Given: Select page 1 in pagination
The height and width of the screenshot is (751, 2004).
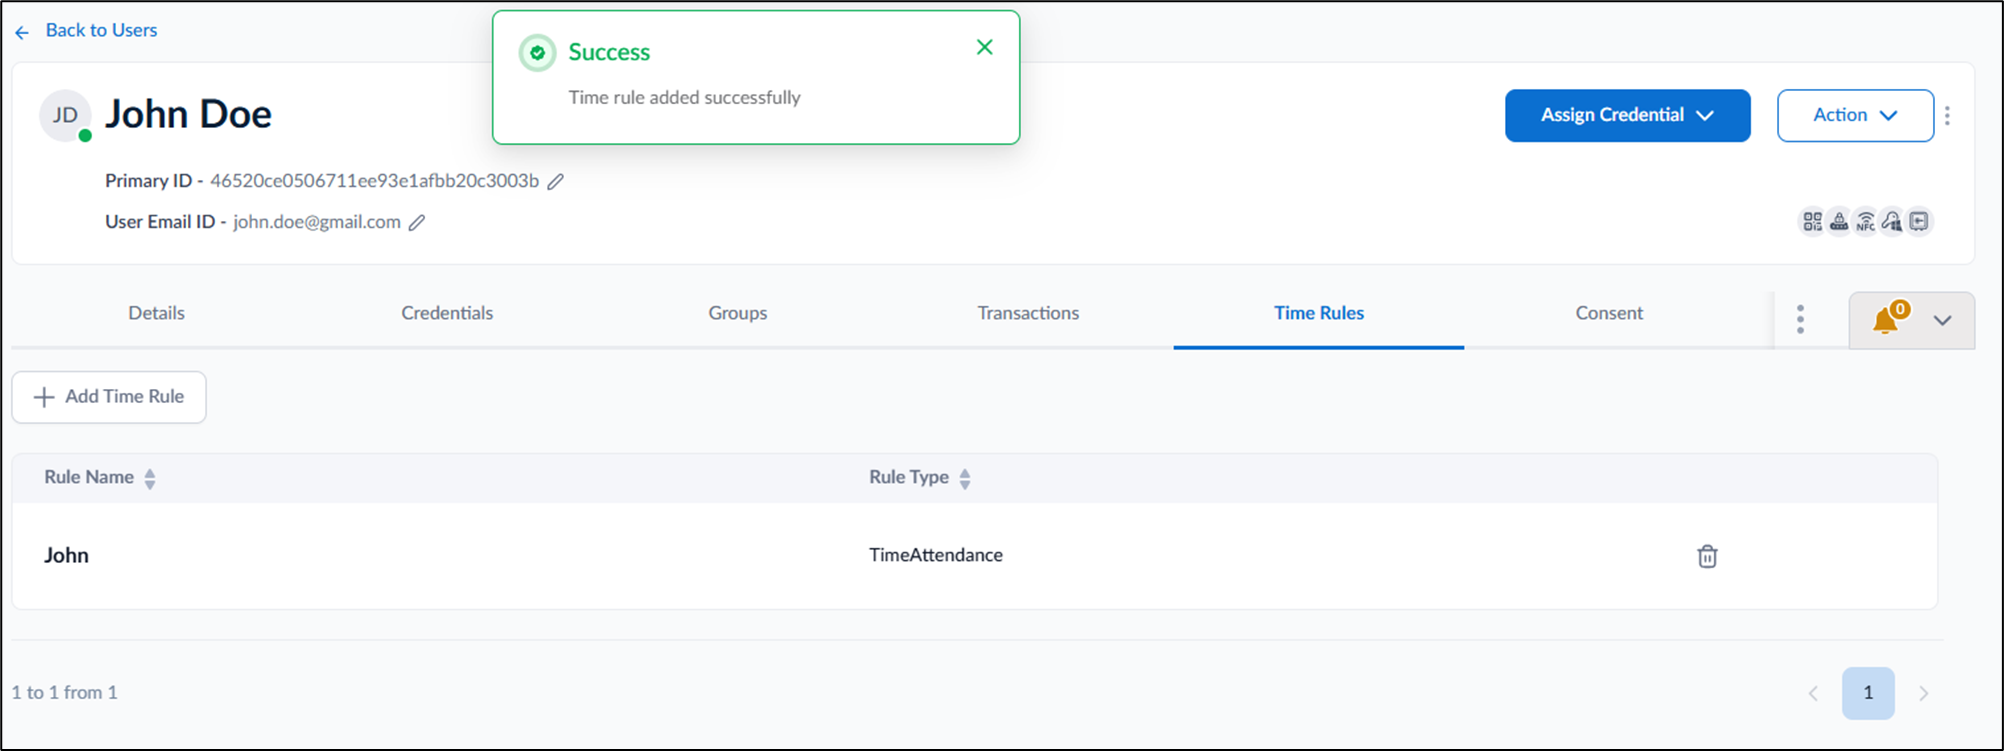Looking at the screenshot, I should [x=1868, y=693].
